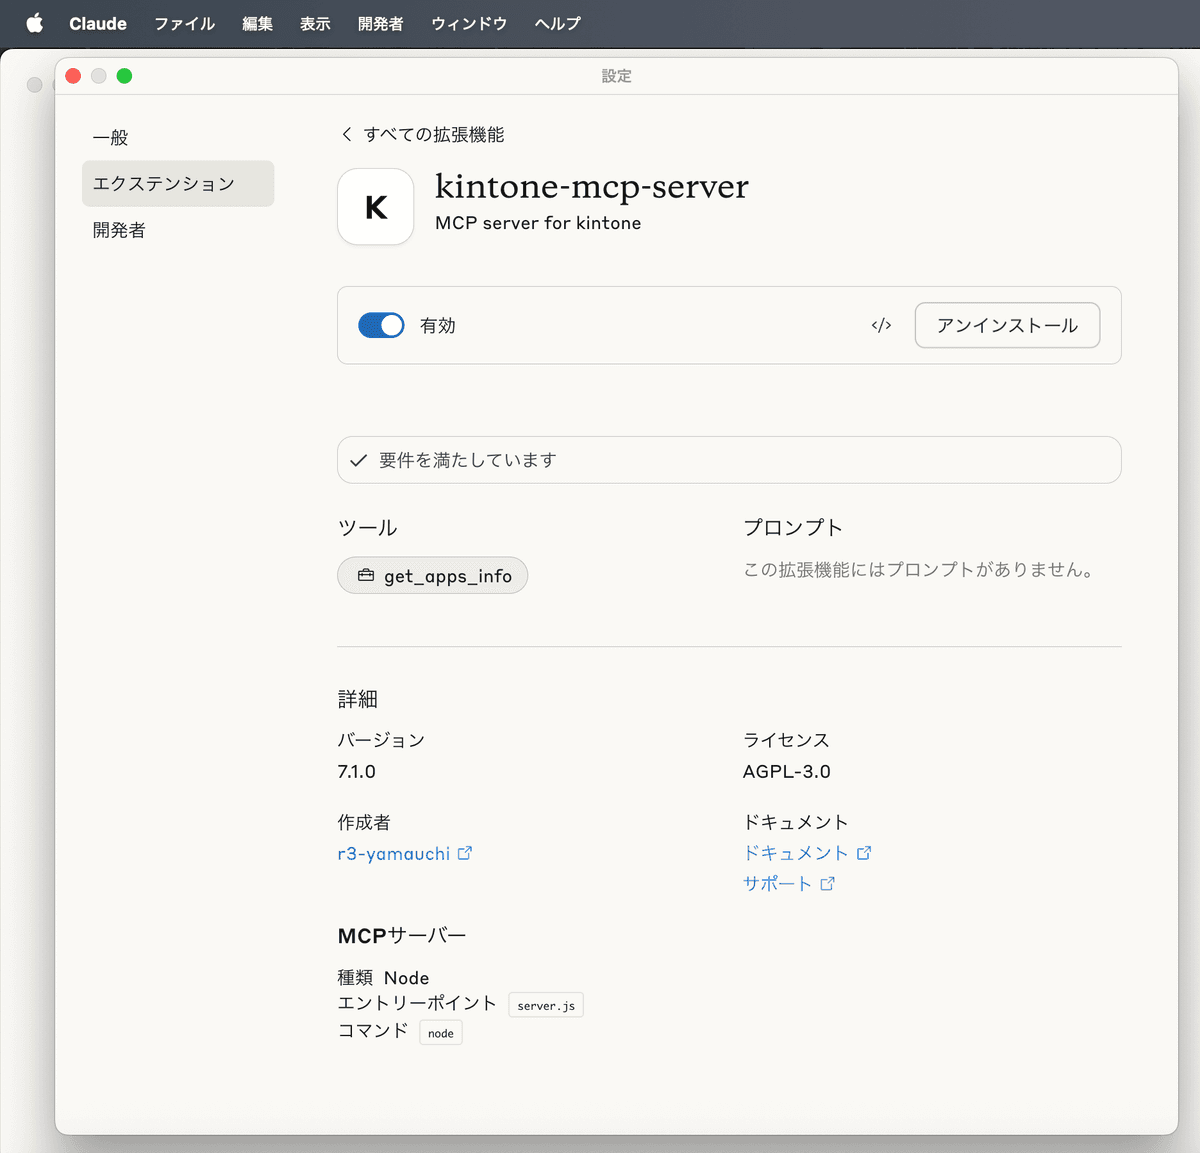The width and height of the screenshot is (1200, 1153).
Task: Click the green zoom button of 設定 window
Action: click(x=124, y=76)
